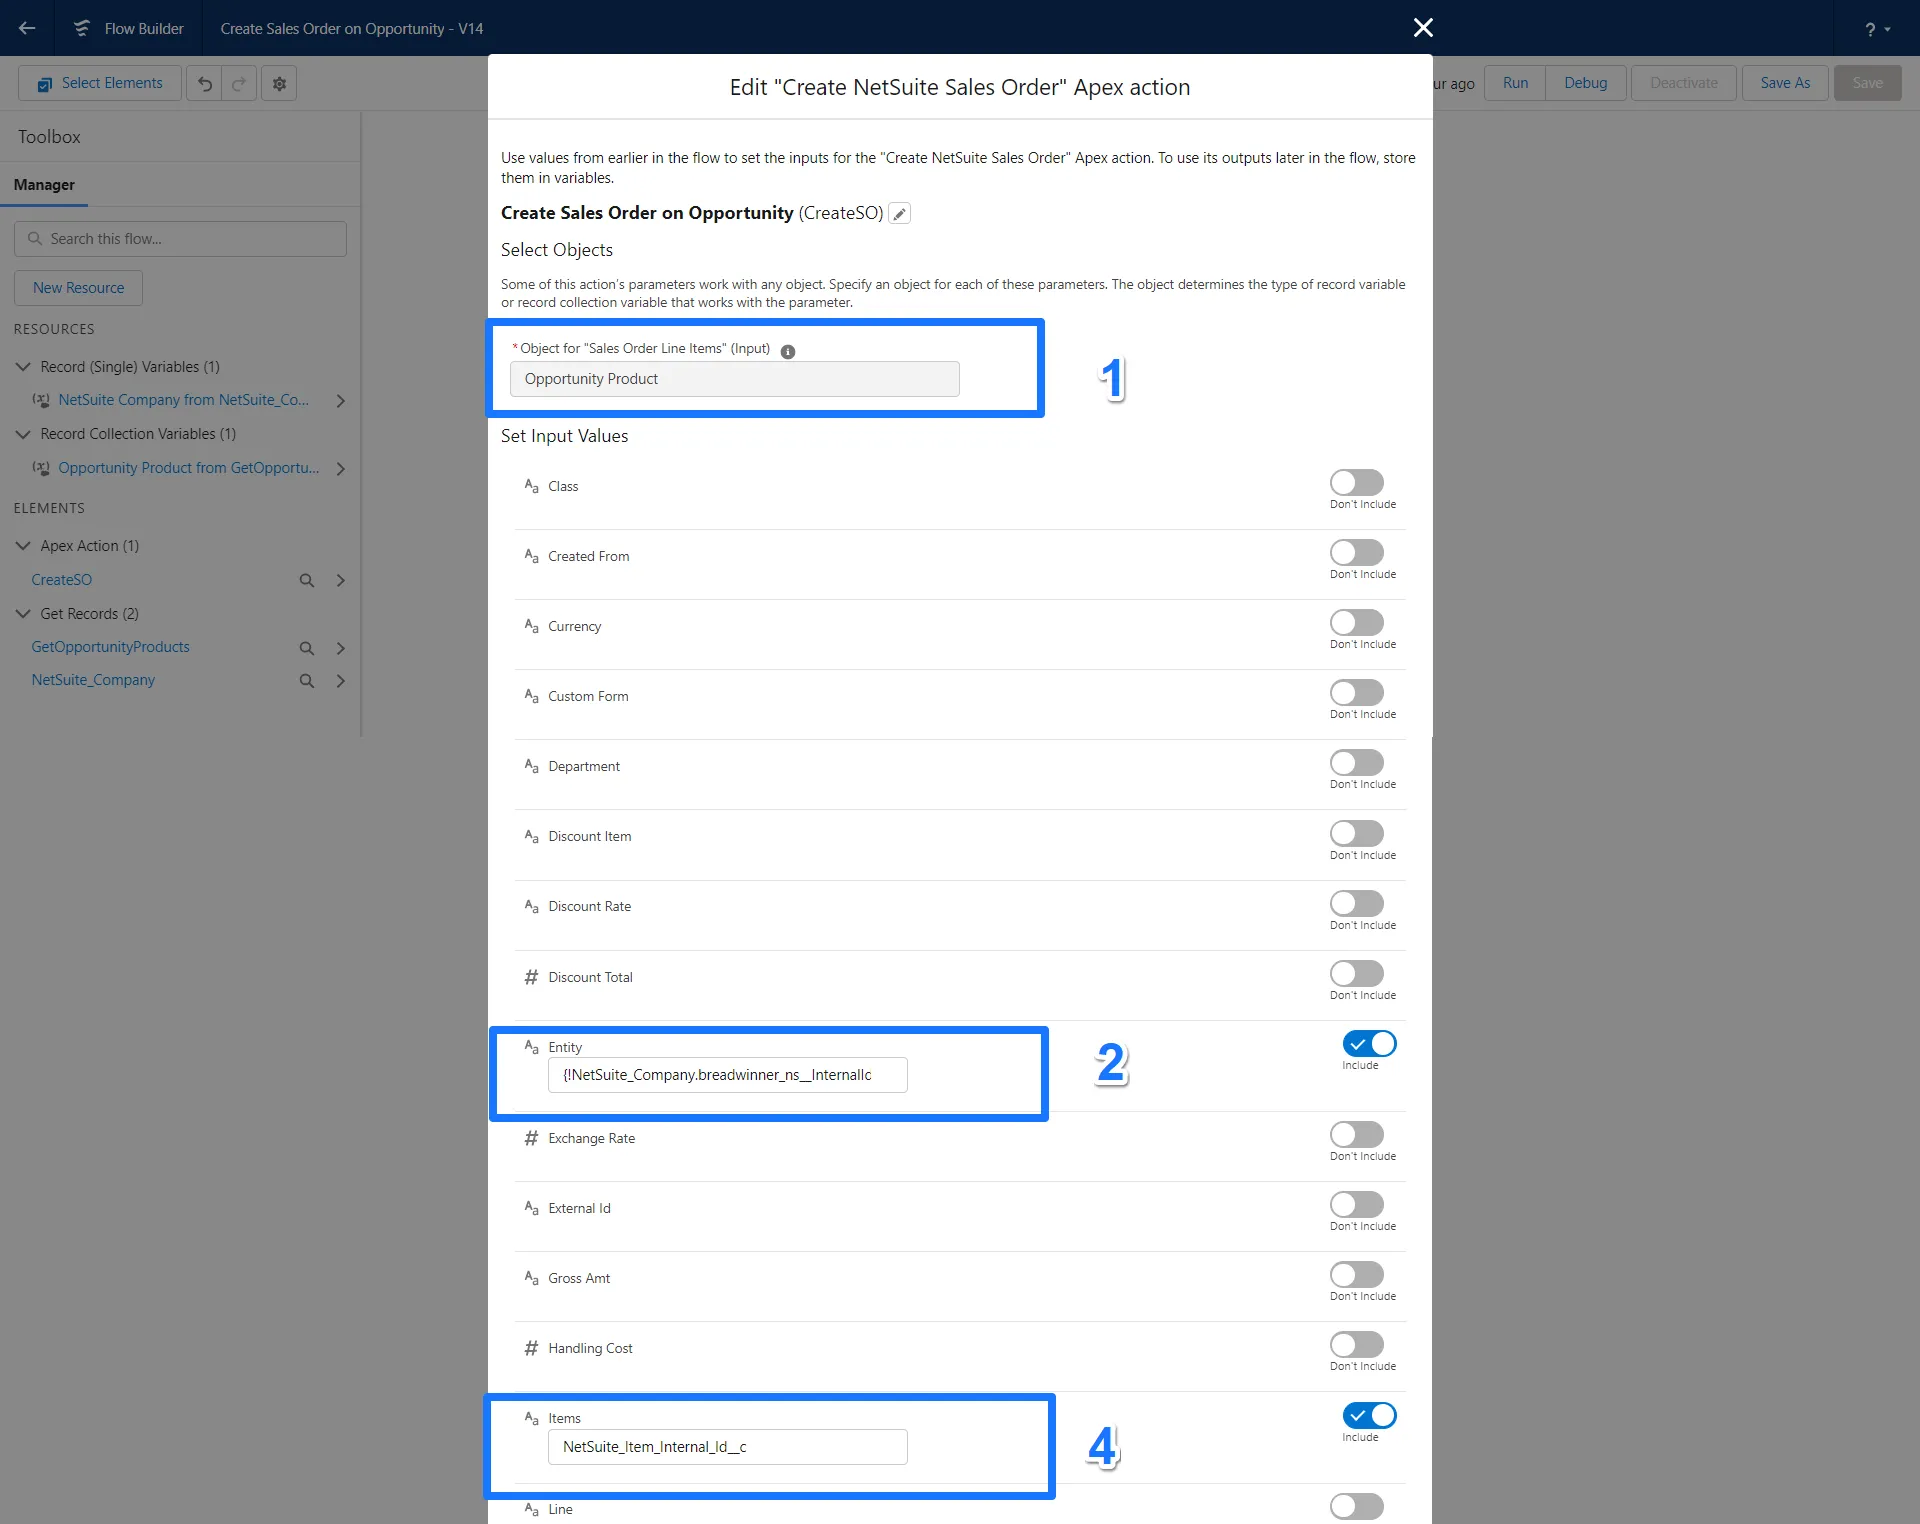Toggle include for Discount Total input
Viewport: 1920px width, 1524px height.
(x=1357, y=974)
